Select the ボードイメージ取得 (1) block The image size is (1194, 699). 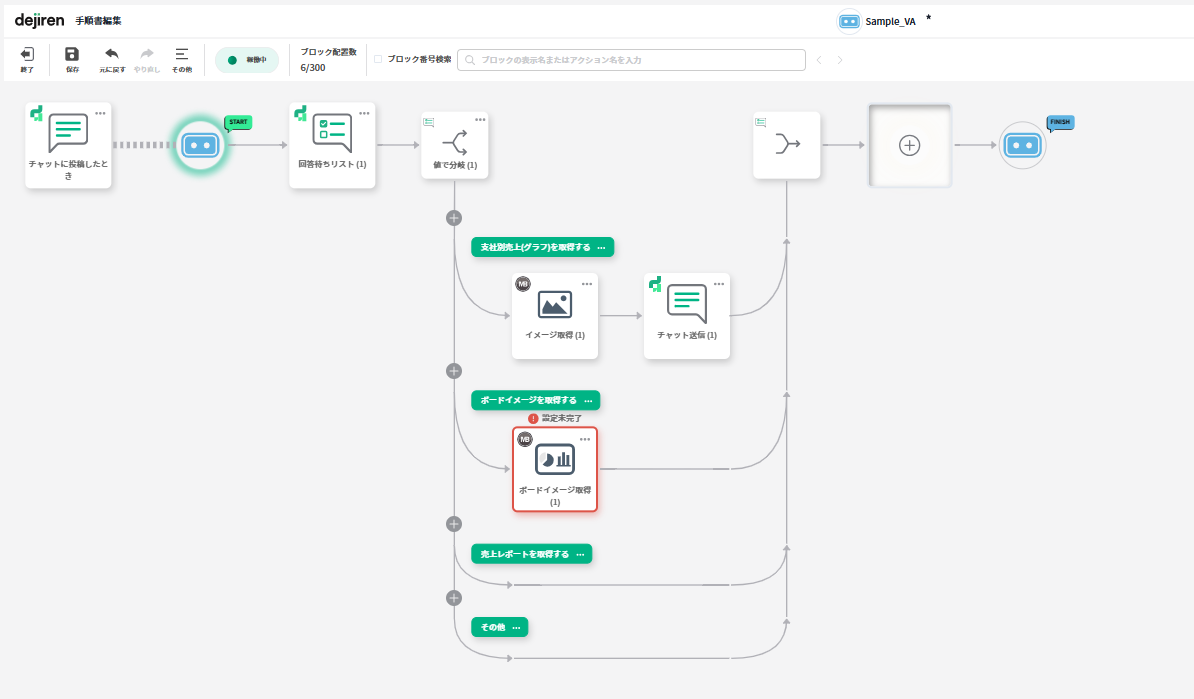pyautogui.click(x=555, y=469)
